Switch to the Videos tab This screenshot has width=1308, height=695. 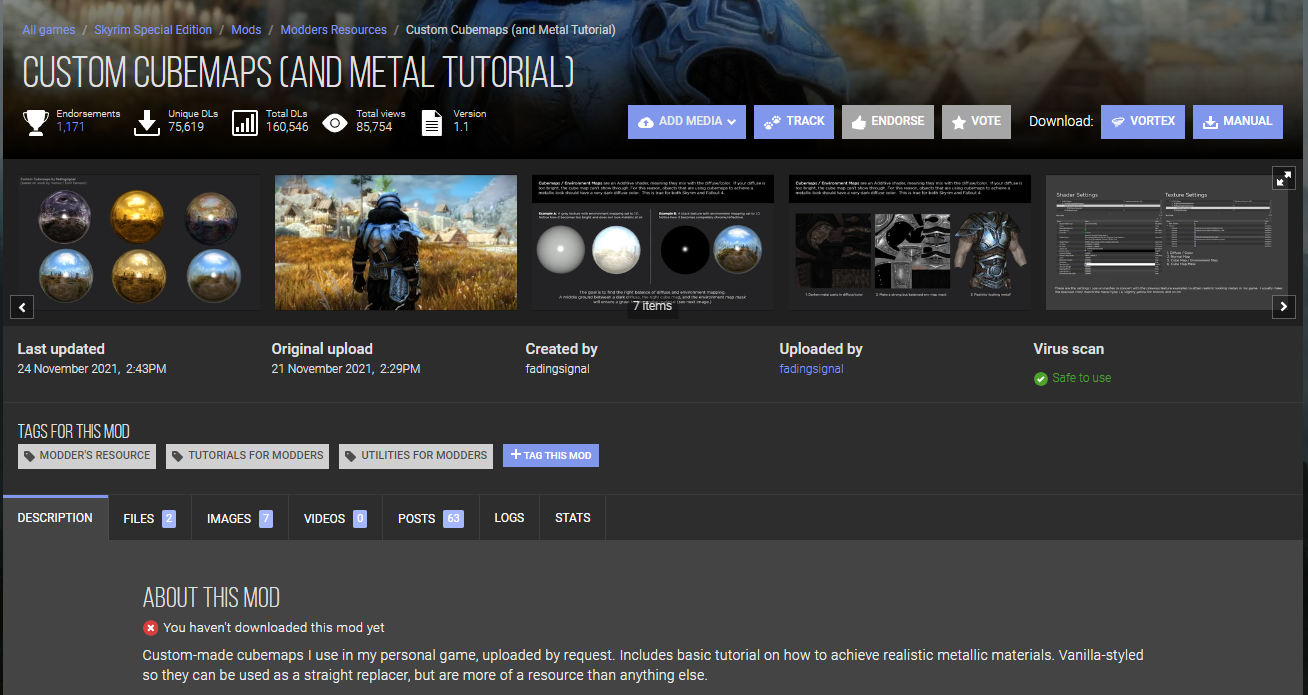point(335,518)
